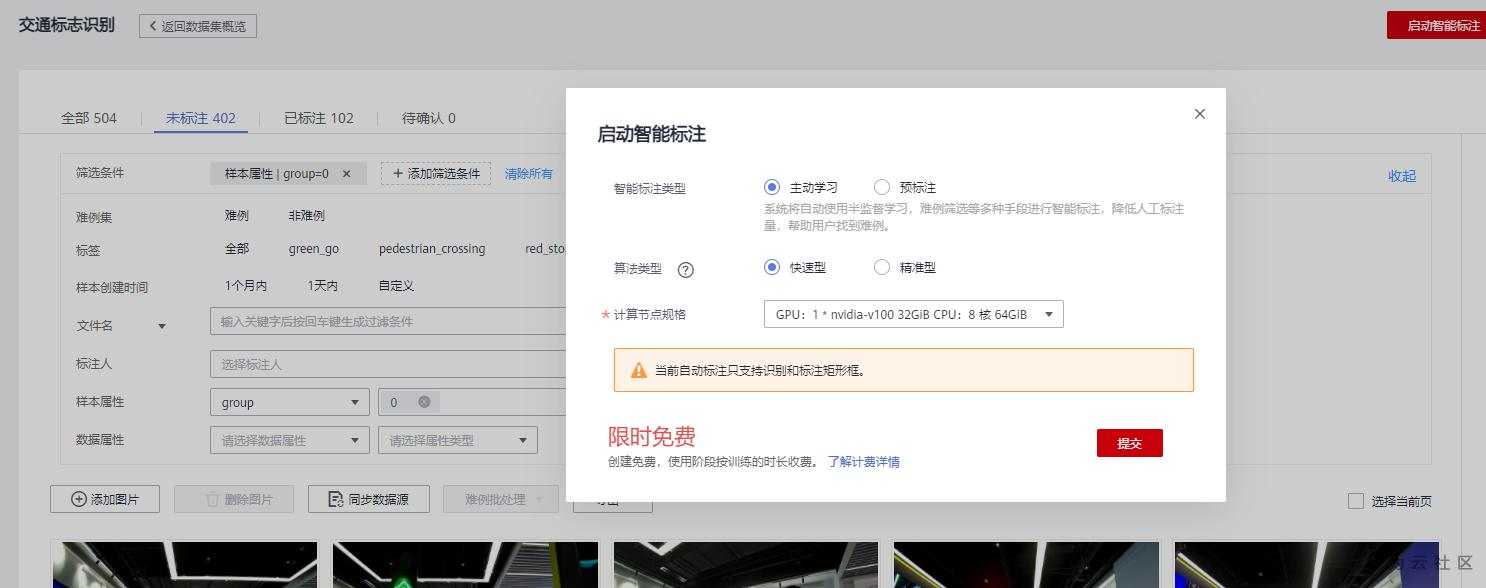Switch to the 已标注 102 tab
This screenshot has height=588, width=1486.
click(x=319, y=117)
